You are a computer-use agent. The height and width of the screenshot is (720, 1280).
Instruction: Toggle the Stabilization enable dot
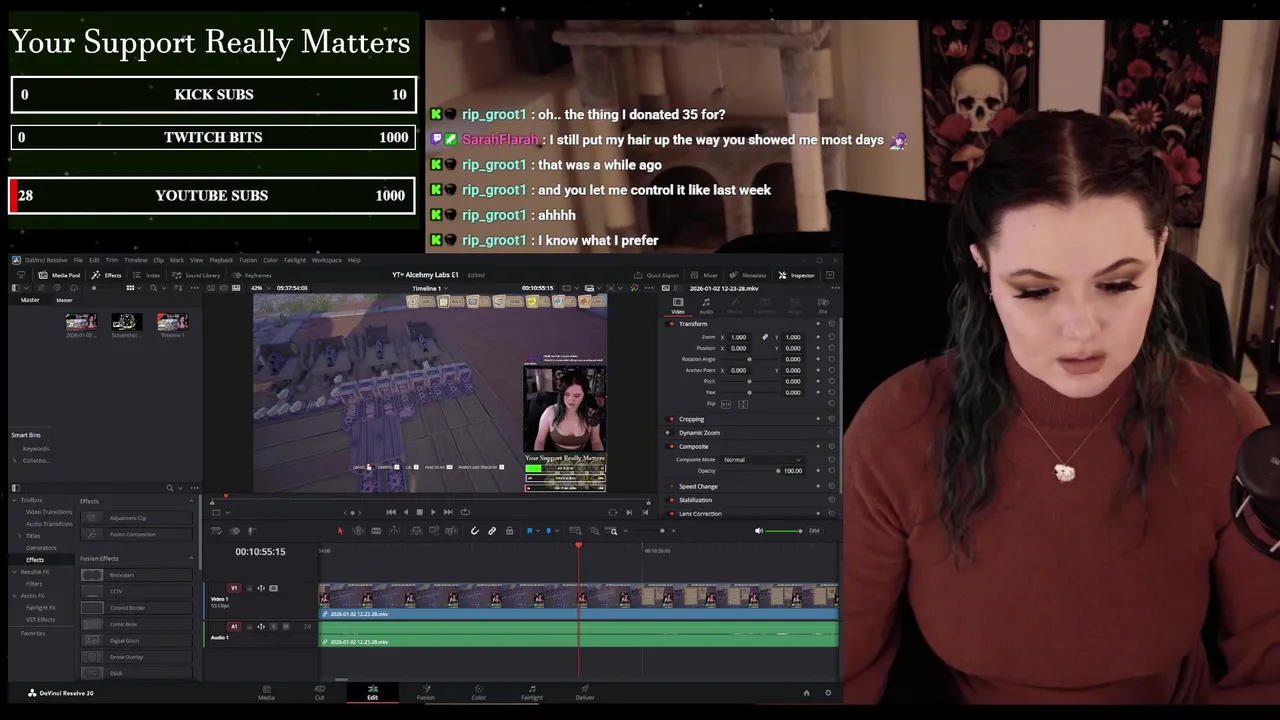[x=672, y=500]
